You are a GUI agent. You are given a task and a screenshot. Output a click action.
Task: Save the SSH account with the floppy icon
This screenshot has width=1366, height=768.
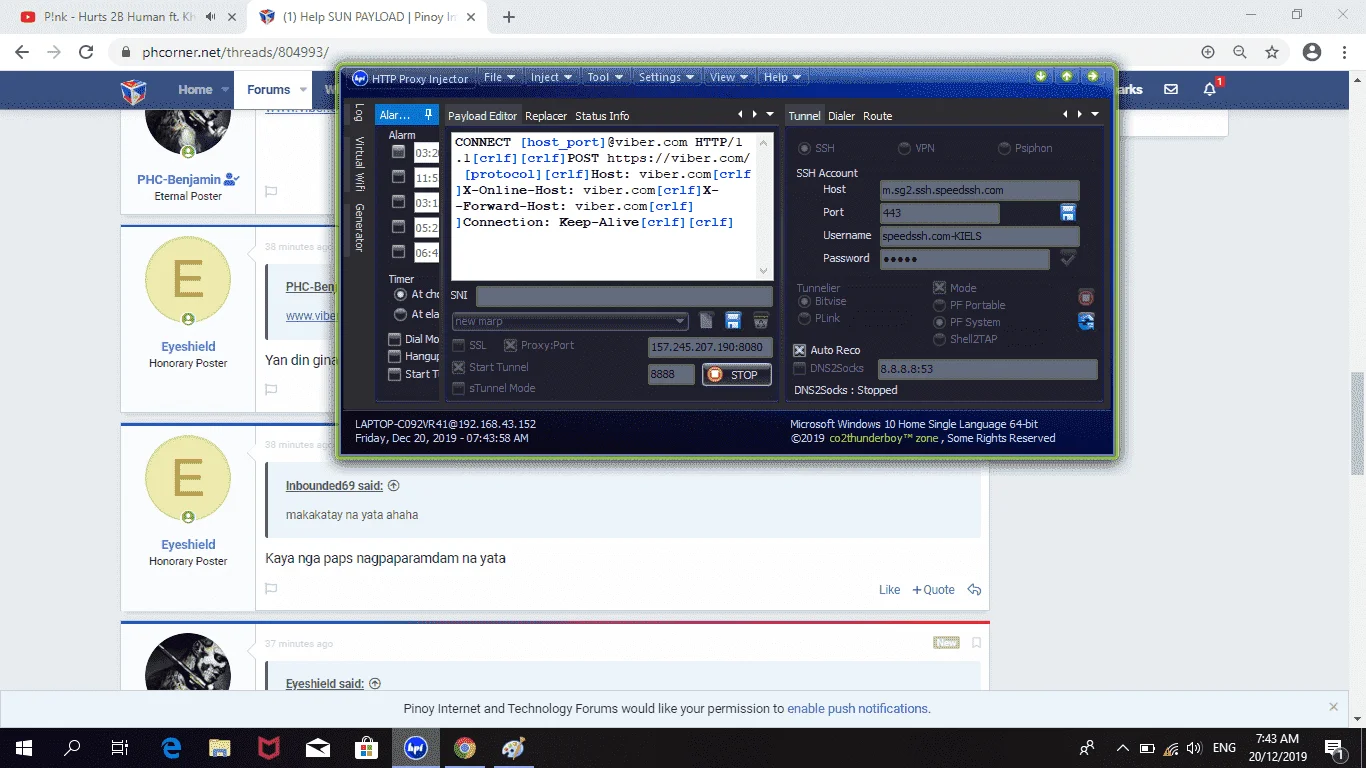tap(1068, 212)
